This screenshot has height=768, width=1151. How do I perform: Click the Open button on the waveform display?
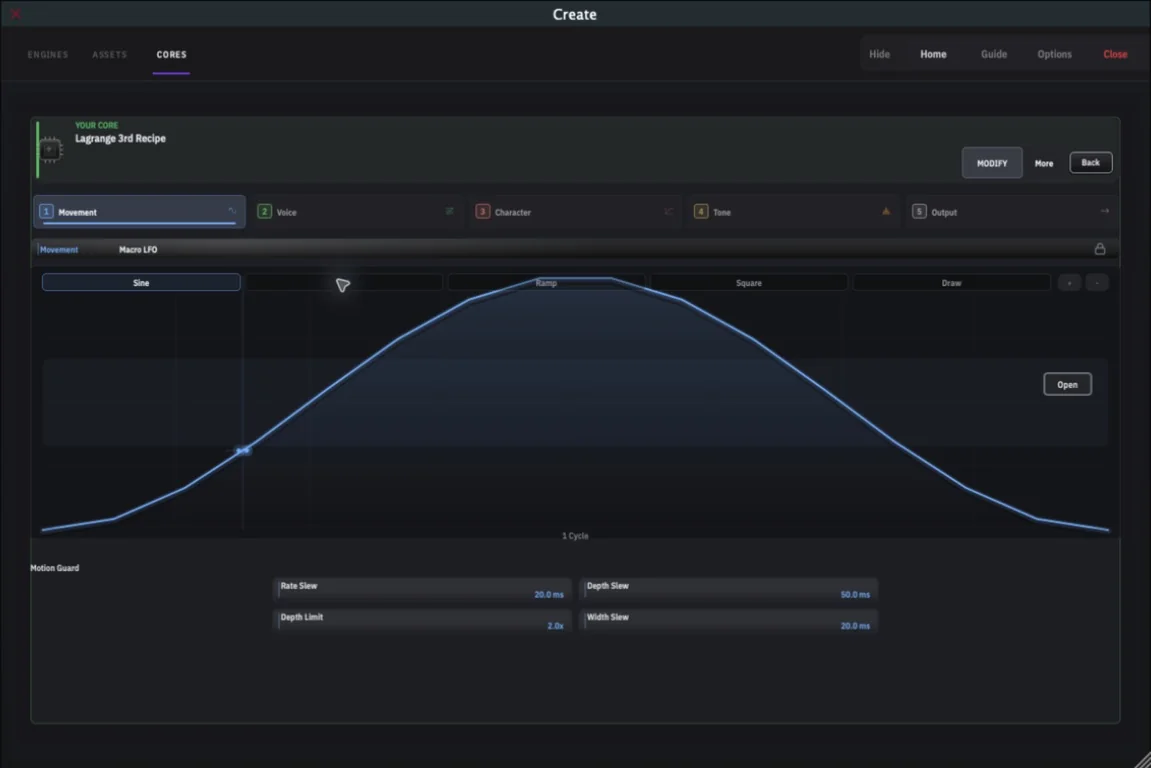(1067, 384)
